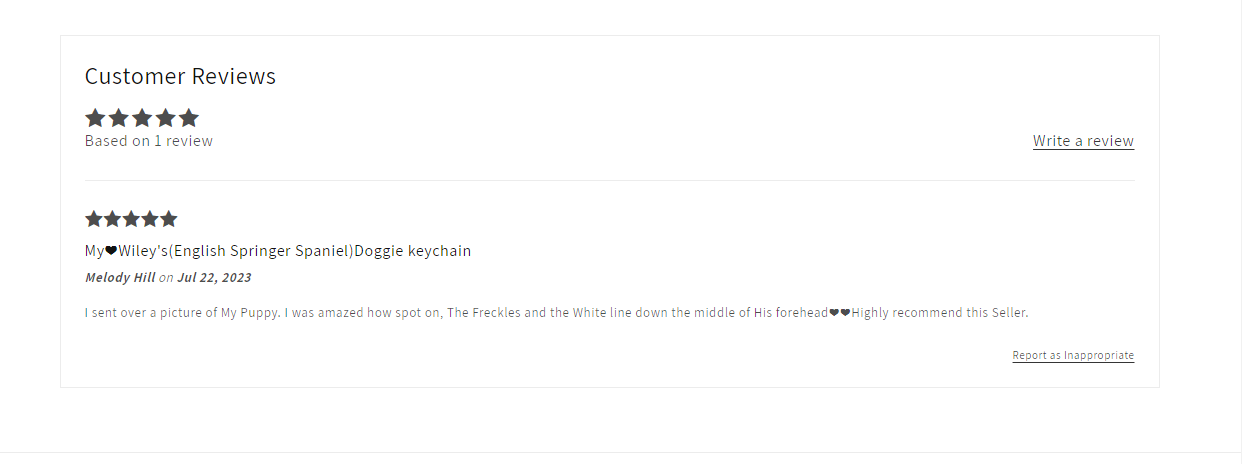Click the heart emojis in the review body
Image resolution: width=1242 pixels, height=464 pixels.
840,313
